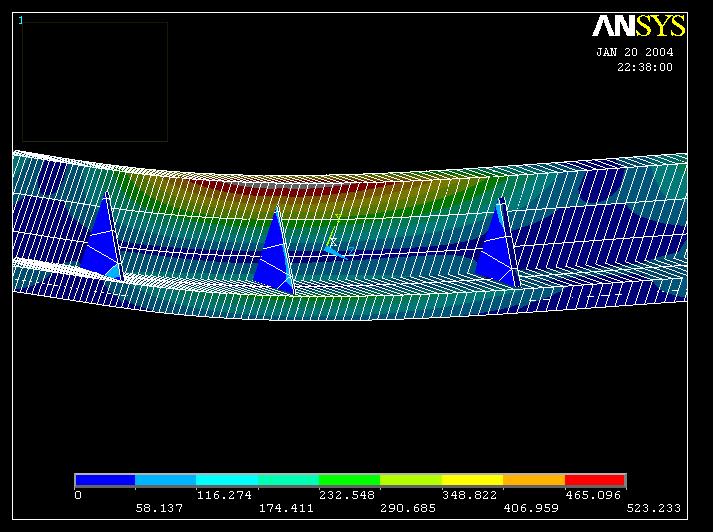Click the teal-green legend color band
The image size is (713, 532).
288,480
